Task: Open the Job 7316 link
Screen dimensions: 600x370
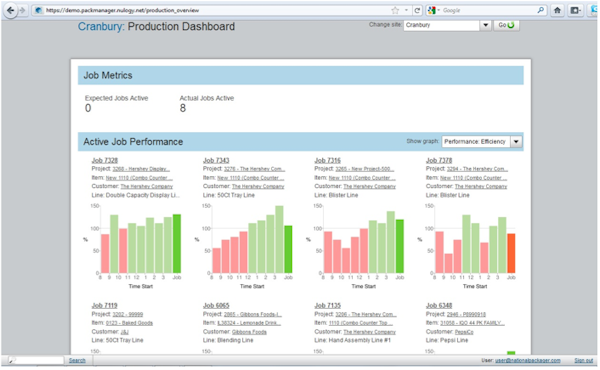Action: tap(327, 160)
